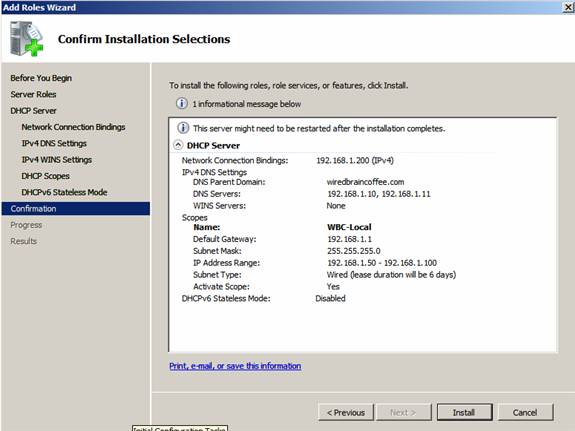Open the IPv4 DNS Settings page

(x=54, y=143)
